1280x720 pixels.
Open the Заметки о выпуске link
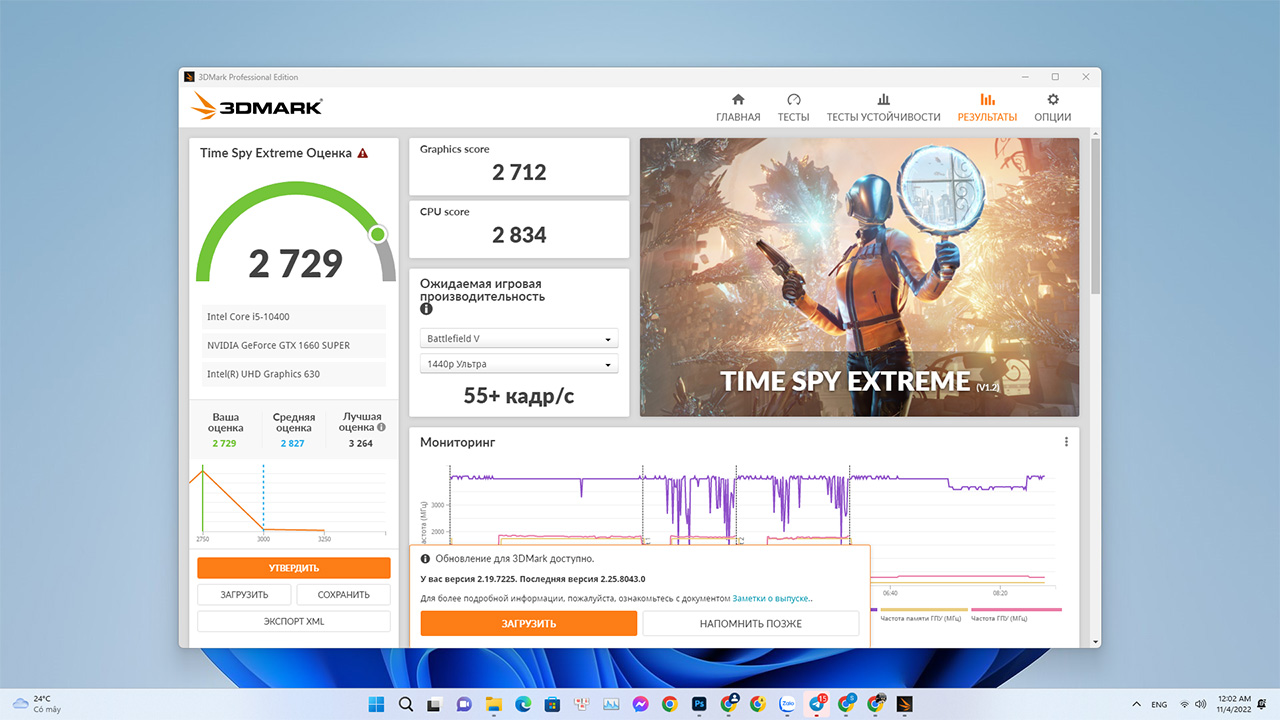coord(772,599)
